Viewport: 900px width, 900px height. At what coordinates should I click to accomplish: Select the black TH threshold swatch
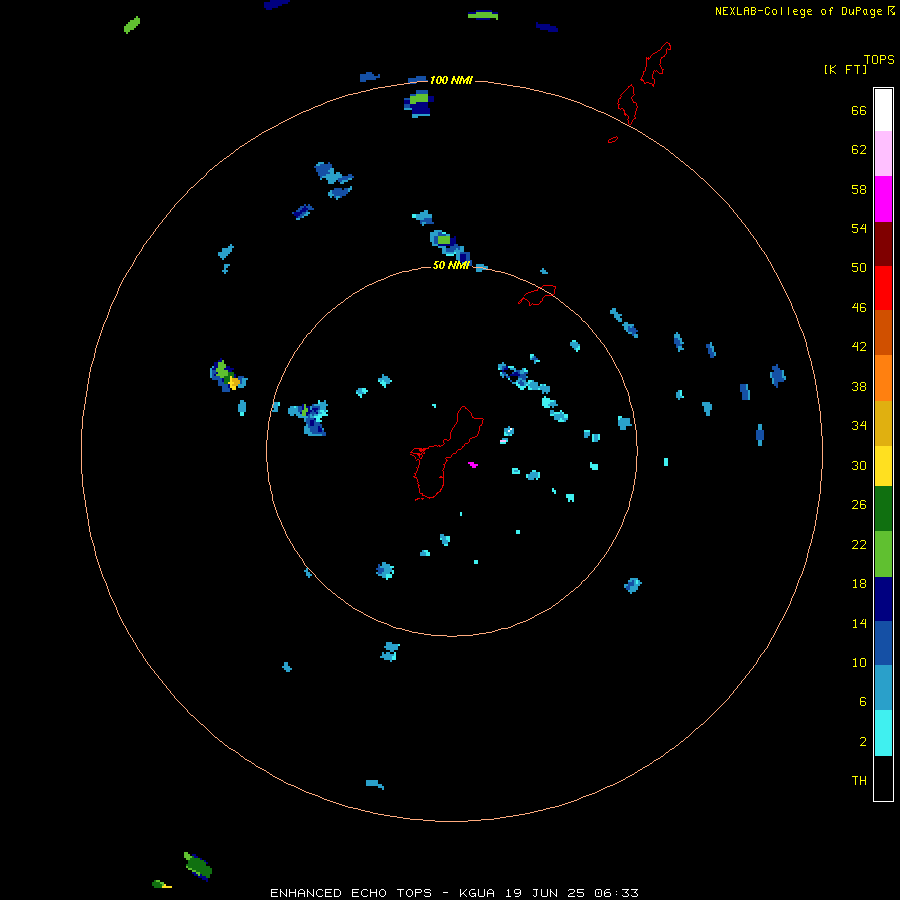coord(883,778)
